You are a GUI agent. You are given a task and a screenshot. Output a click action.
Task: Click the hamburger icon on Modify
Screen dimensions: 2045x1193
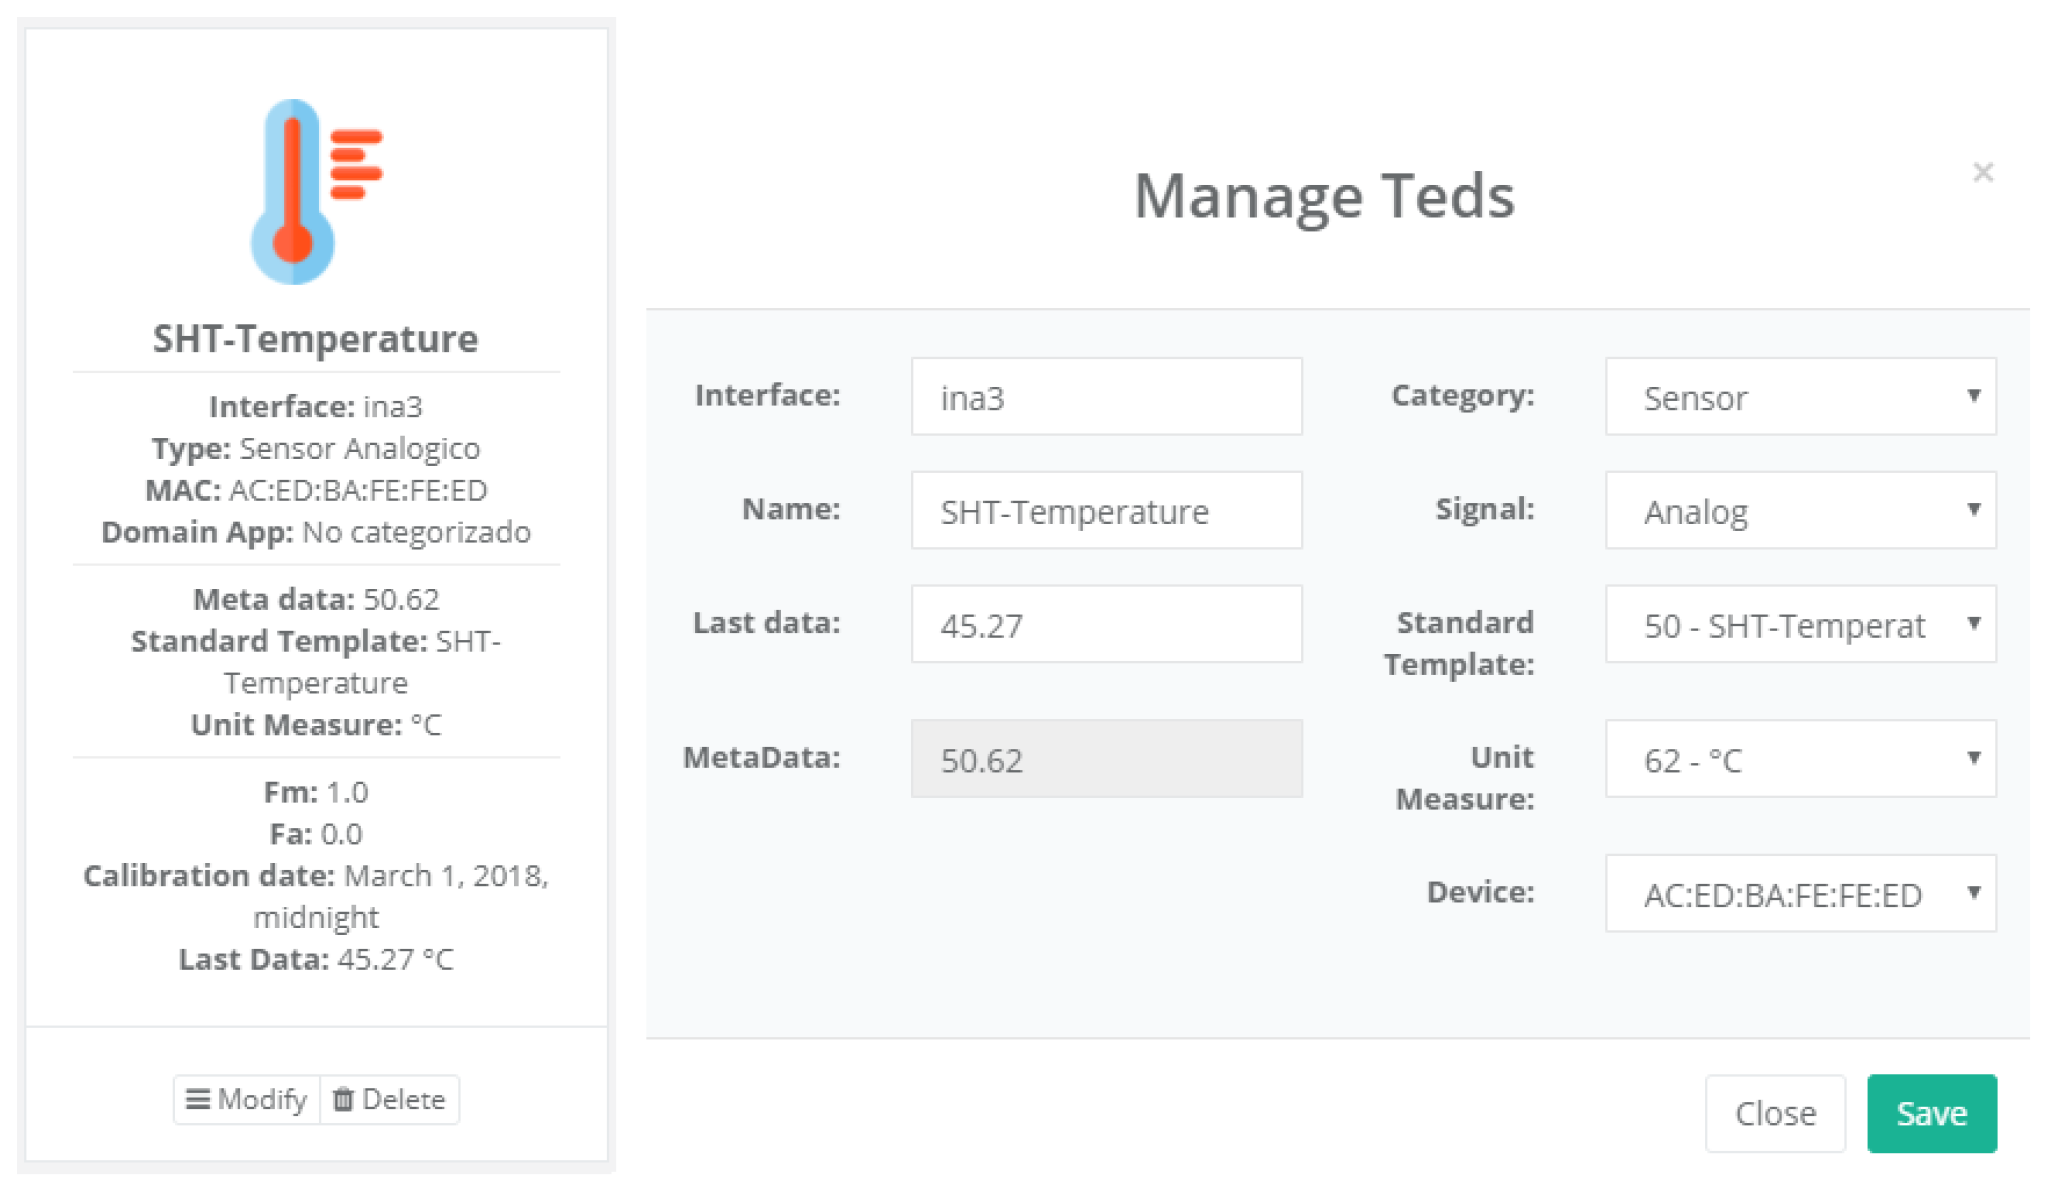[x=198, y=1099]
